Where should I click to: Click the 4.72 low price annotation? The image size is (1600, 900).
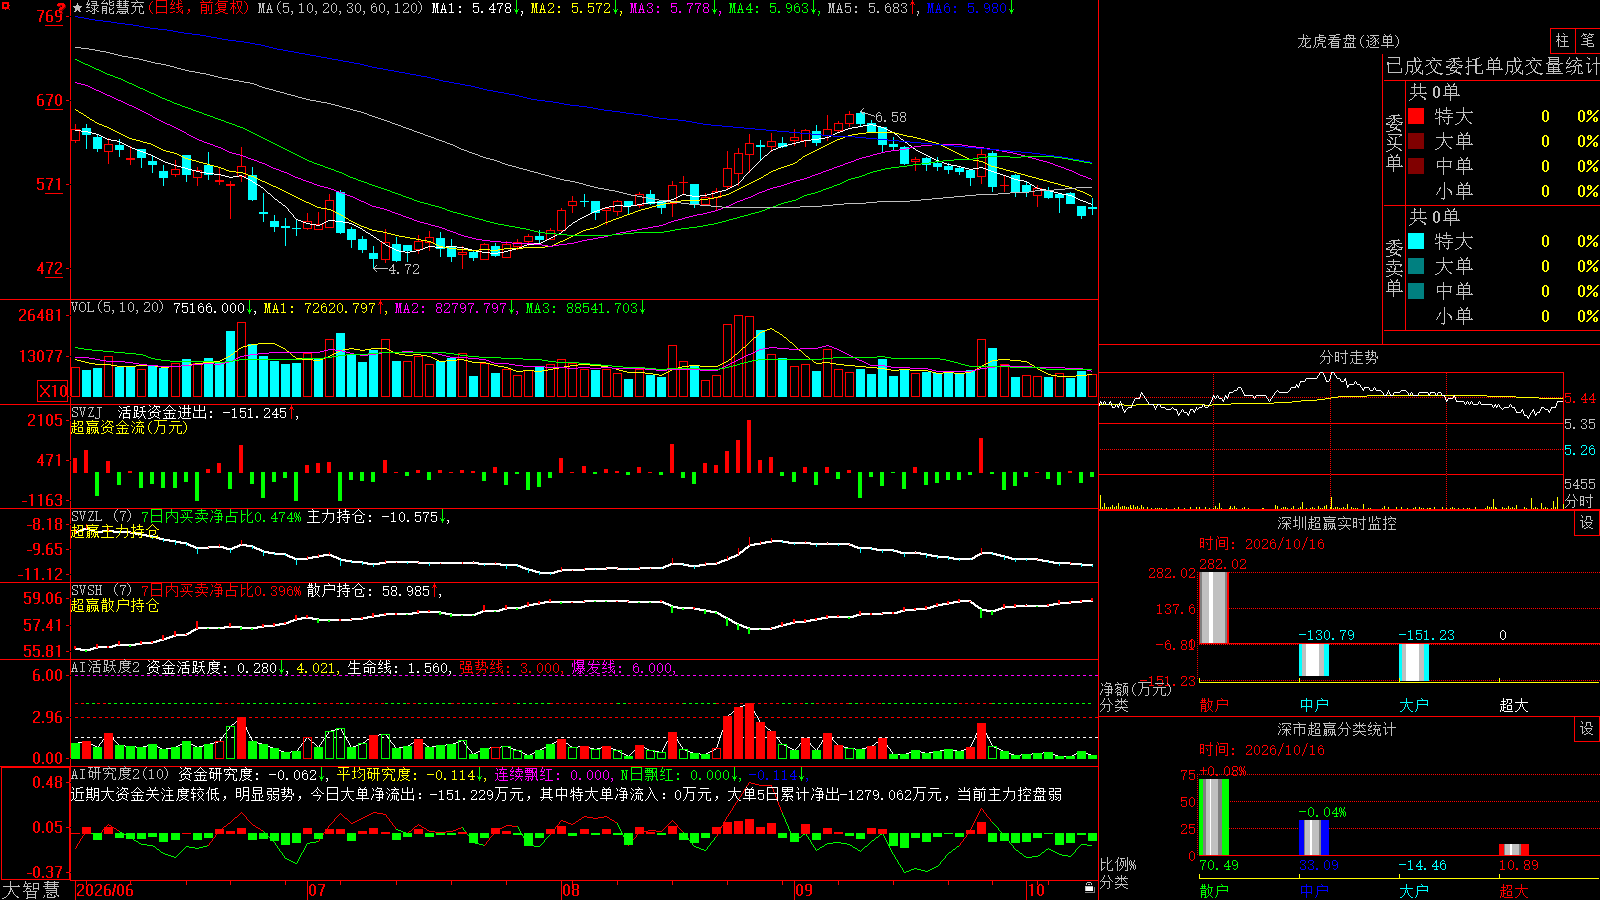coord(404,269)
